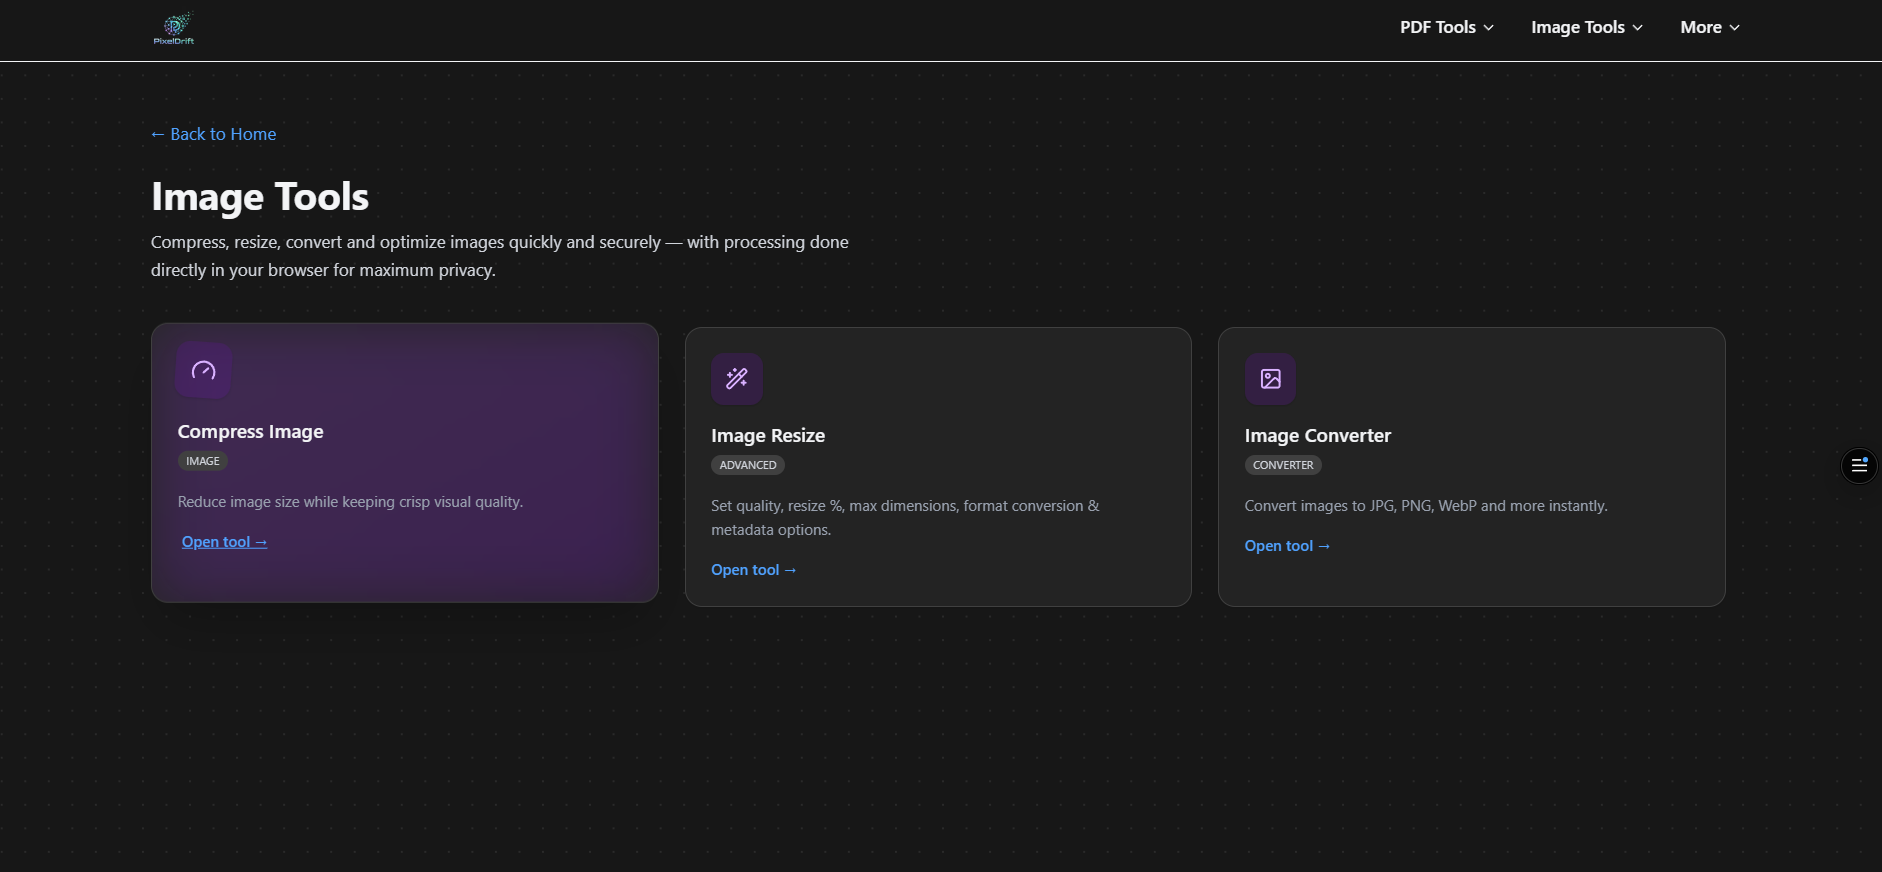Click the IMAGE tag badge
The image size is (1882, 872).
(x=203, y=461)
